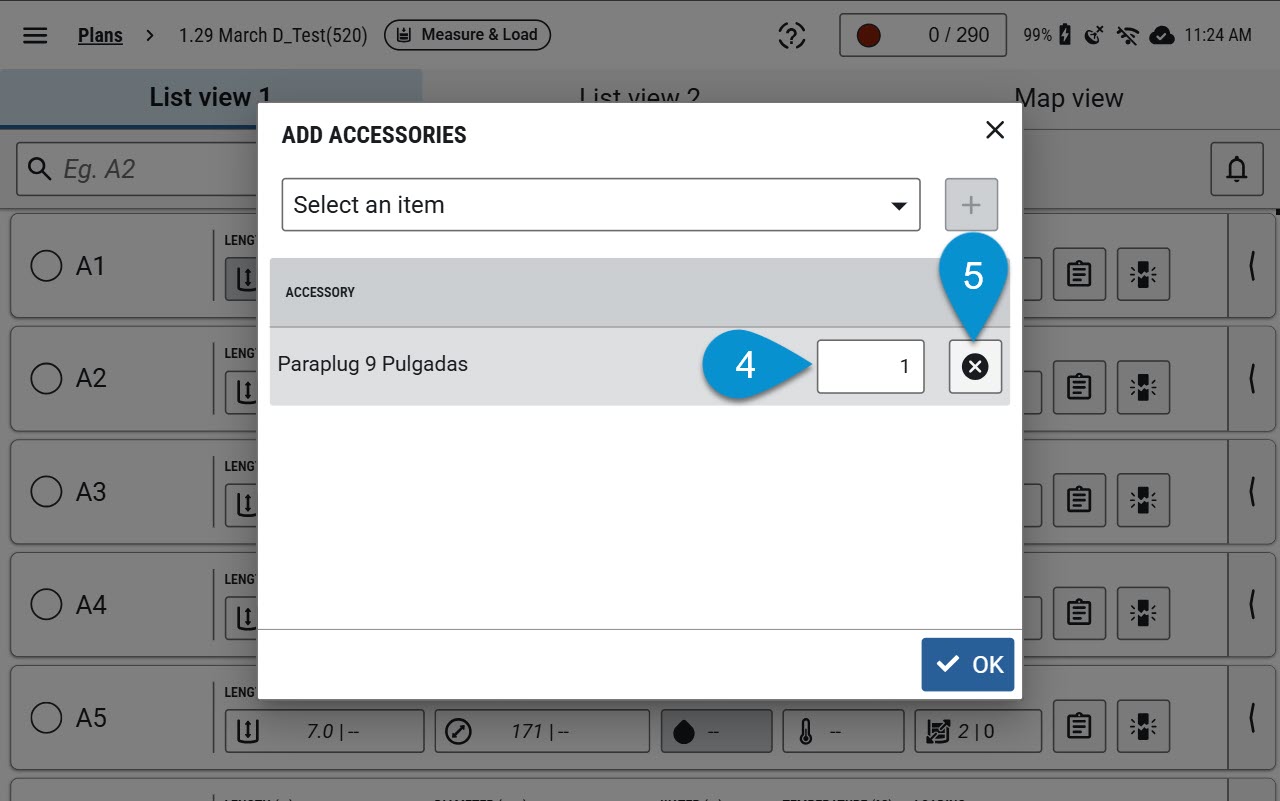1280x801 pixels.
Task: Confirm accessories with OK button
Action: pos(968,665)
